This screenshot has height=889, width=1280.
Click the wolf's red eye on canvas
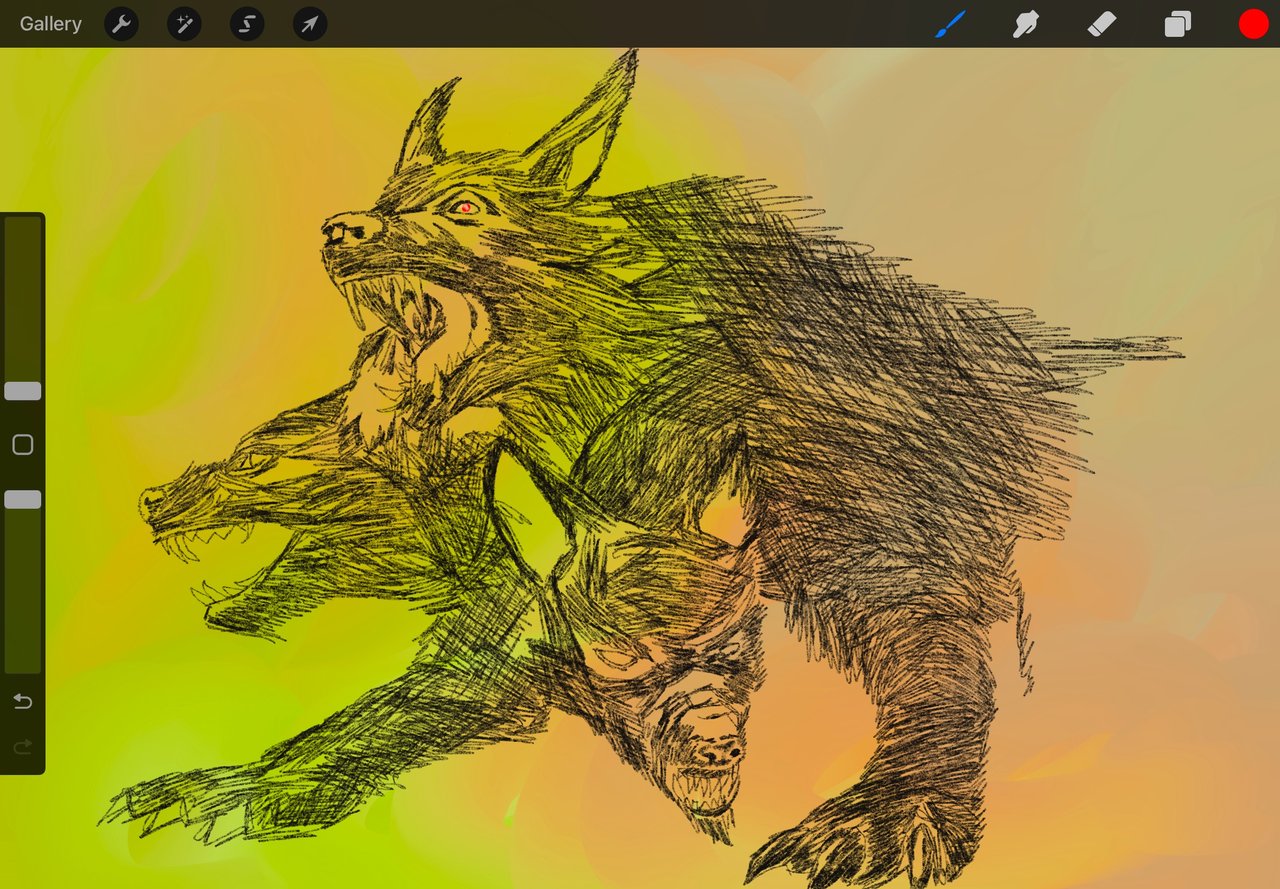(x=465, y=207)
